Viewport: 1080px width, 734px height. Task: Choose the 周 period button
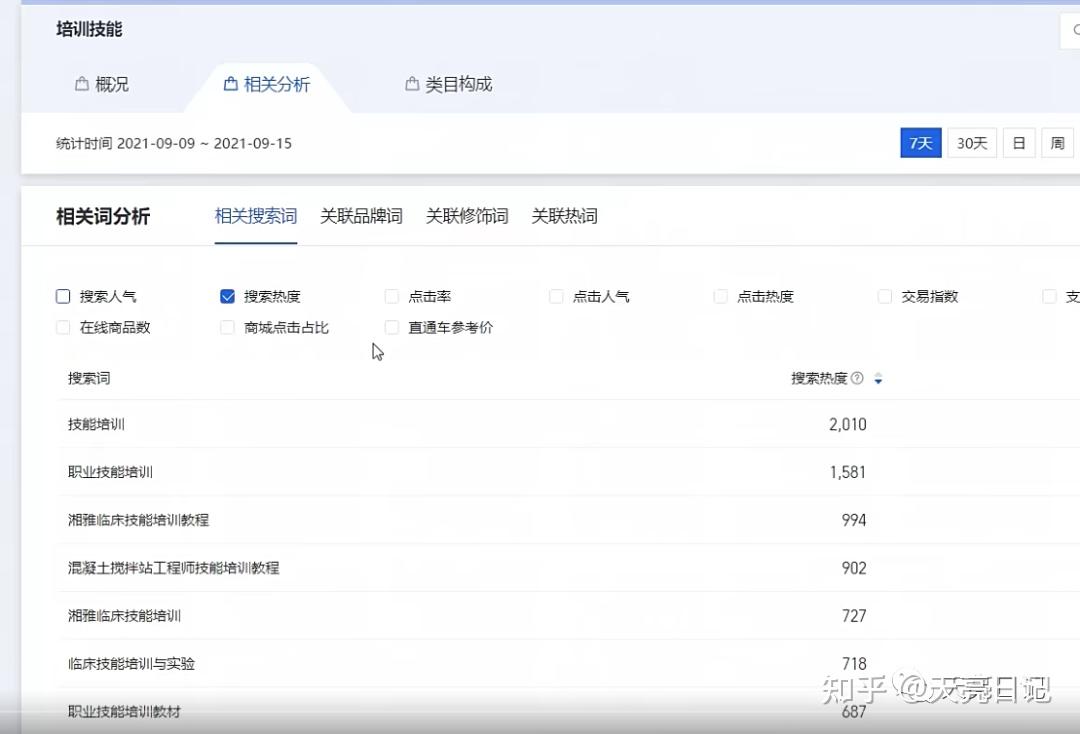[1057, 143]
